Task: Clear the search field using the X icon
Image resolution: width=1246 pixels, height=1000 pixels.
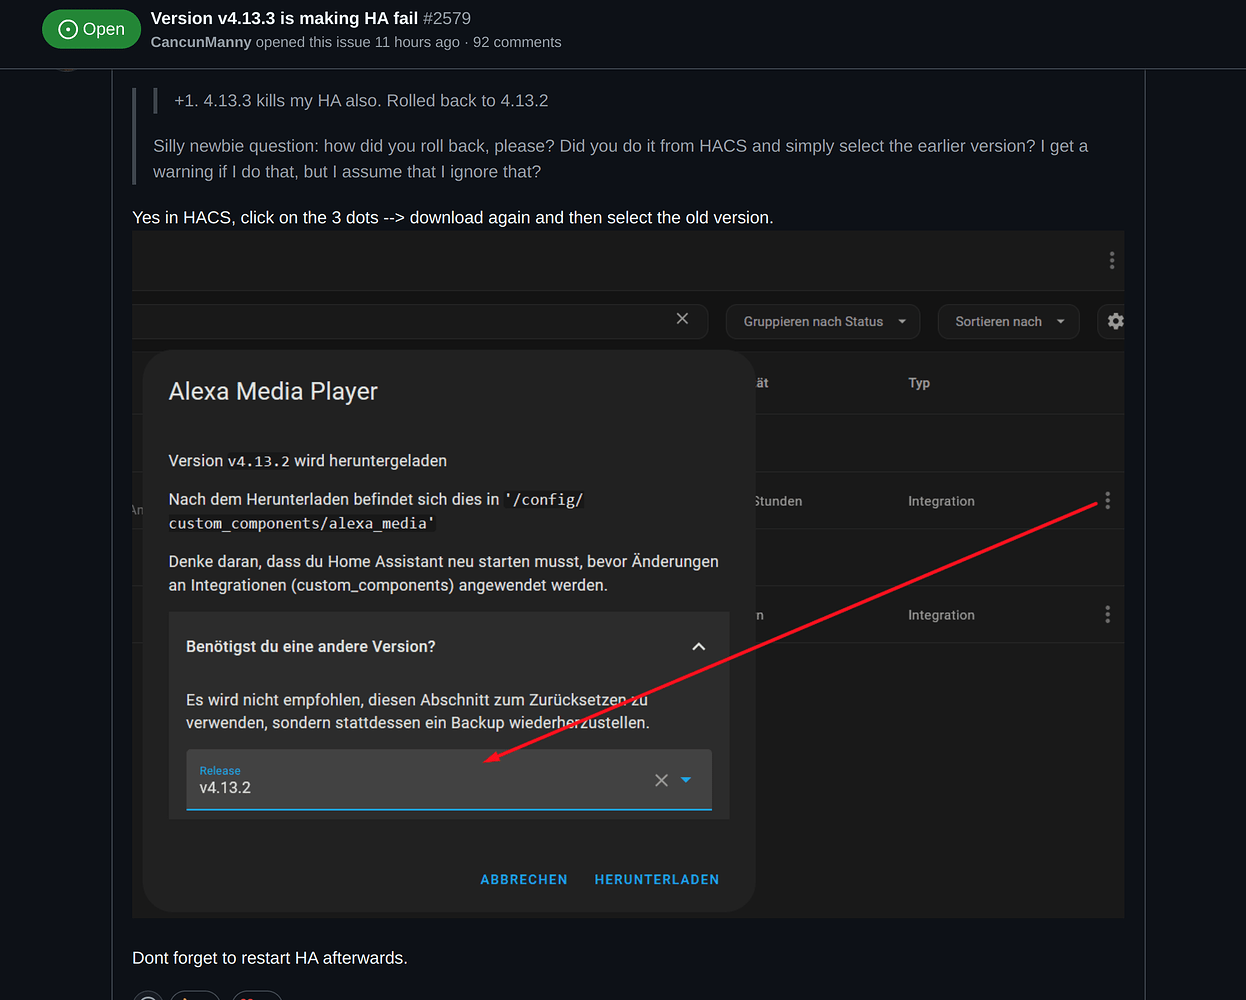Action: [x=682, y=319]
